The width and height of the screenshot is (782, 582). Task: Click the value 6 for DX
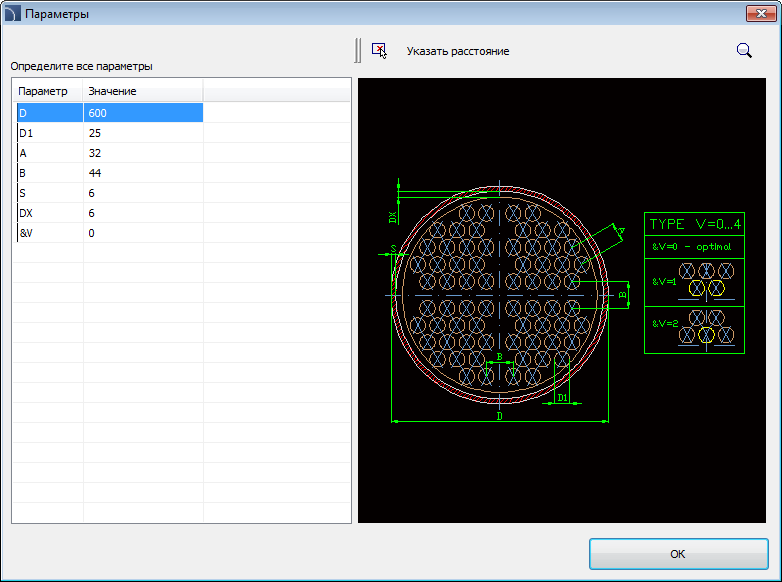tap(143, 213)
